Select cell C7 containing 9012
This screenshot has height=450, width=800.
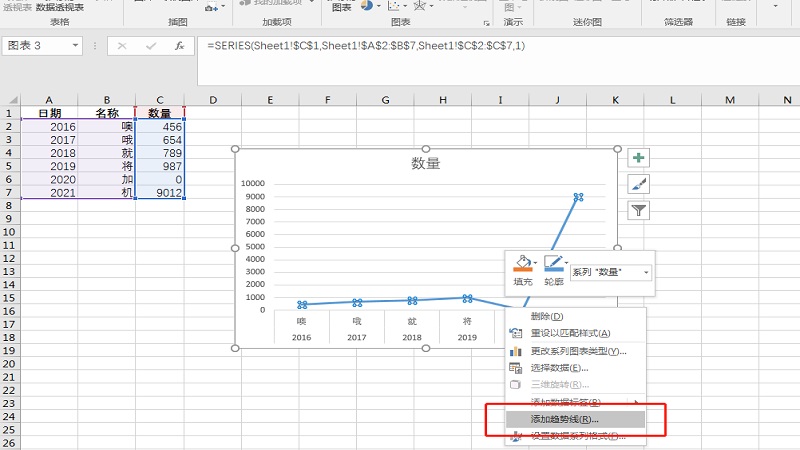[161, 192]
